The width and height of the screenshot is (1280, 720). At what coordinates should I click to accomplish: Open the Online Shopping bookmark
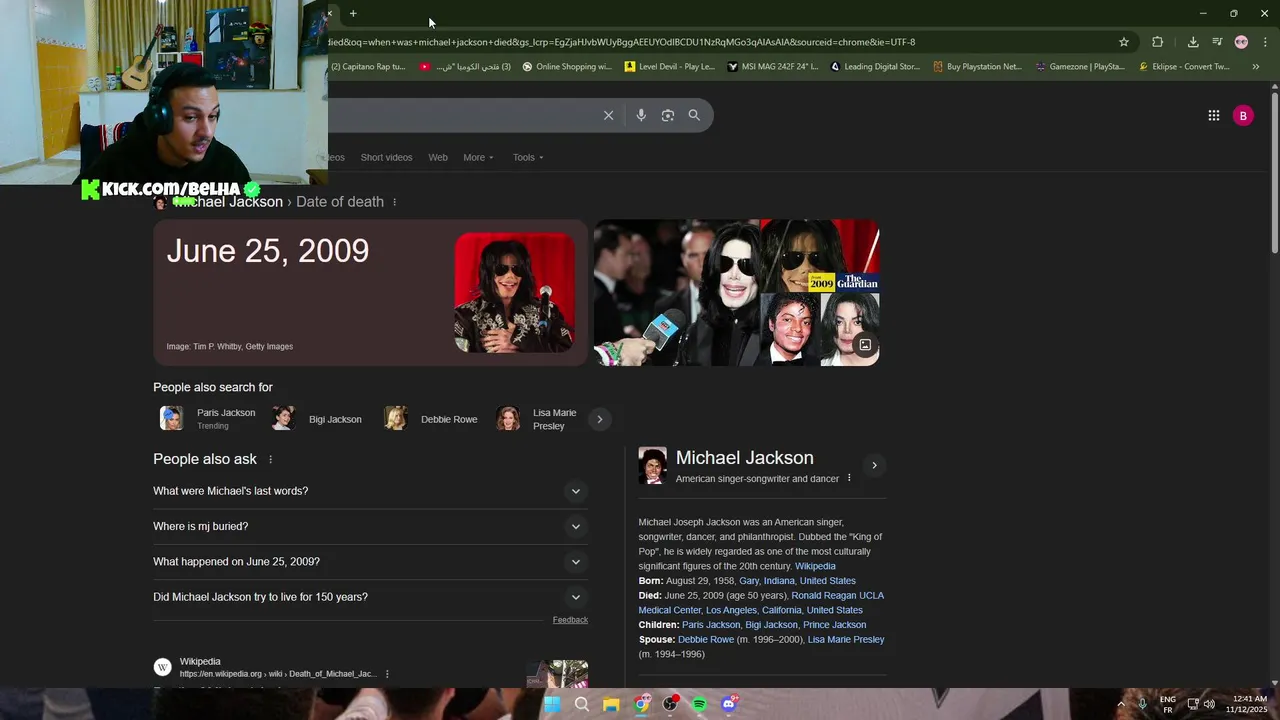[x=567, y=67]
